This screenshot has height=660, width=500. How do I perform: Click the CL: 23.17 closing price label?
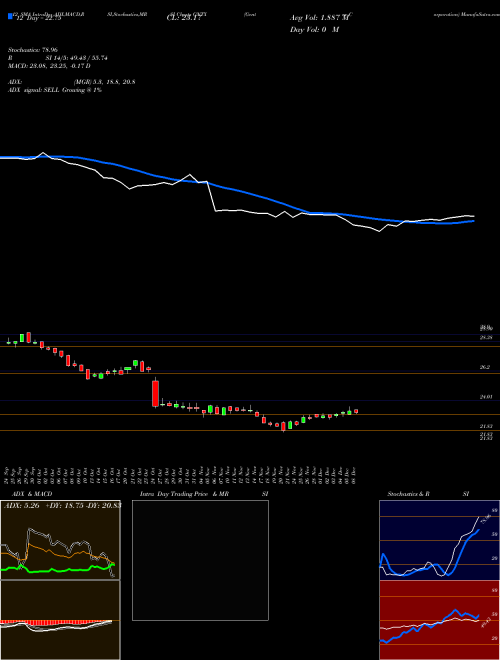pyautogui.click(x=183, y=18)
